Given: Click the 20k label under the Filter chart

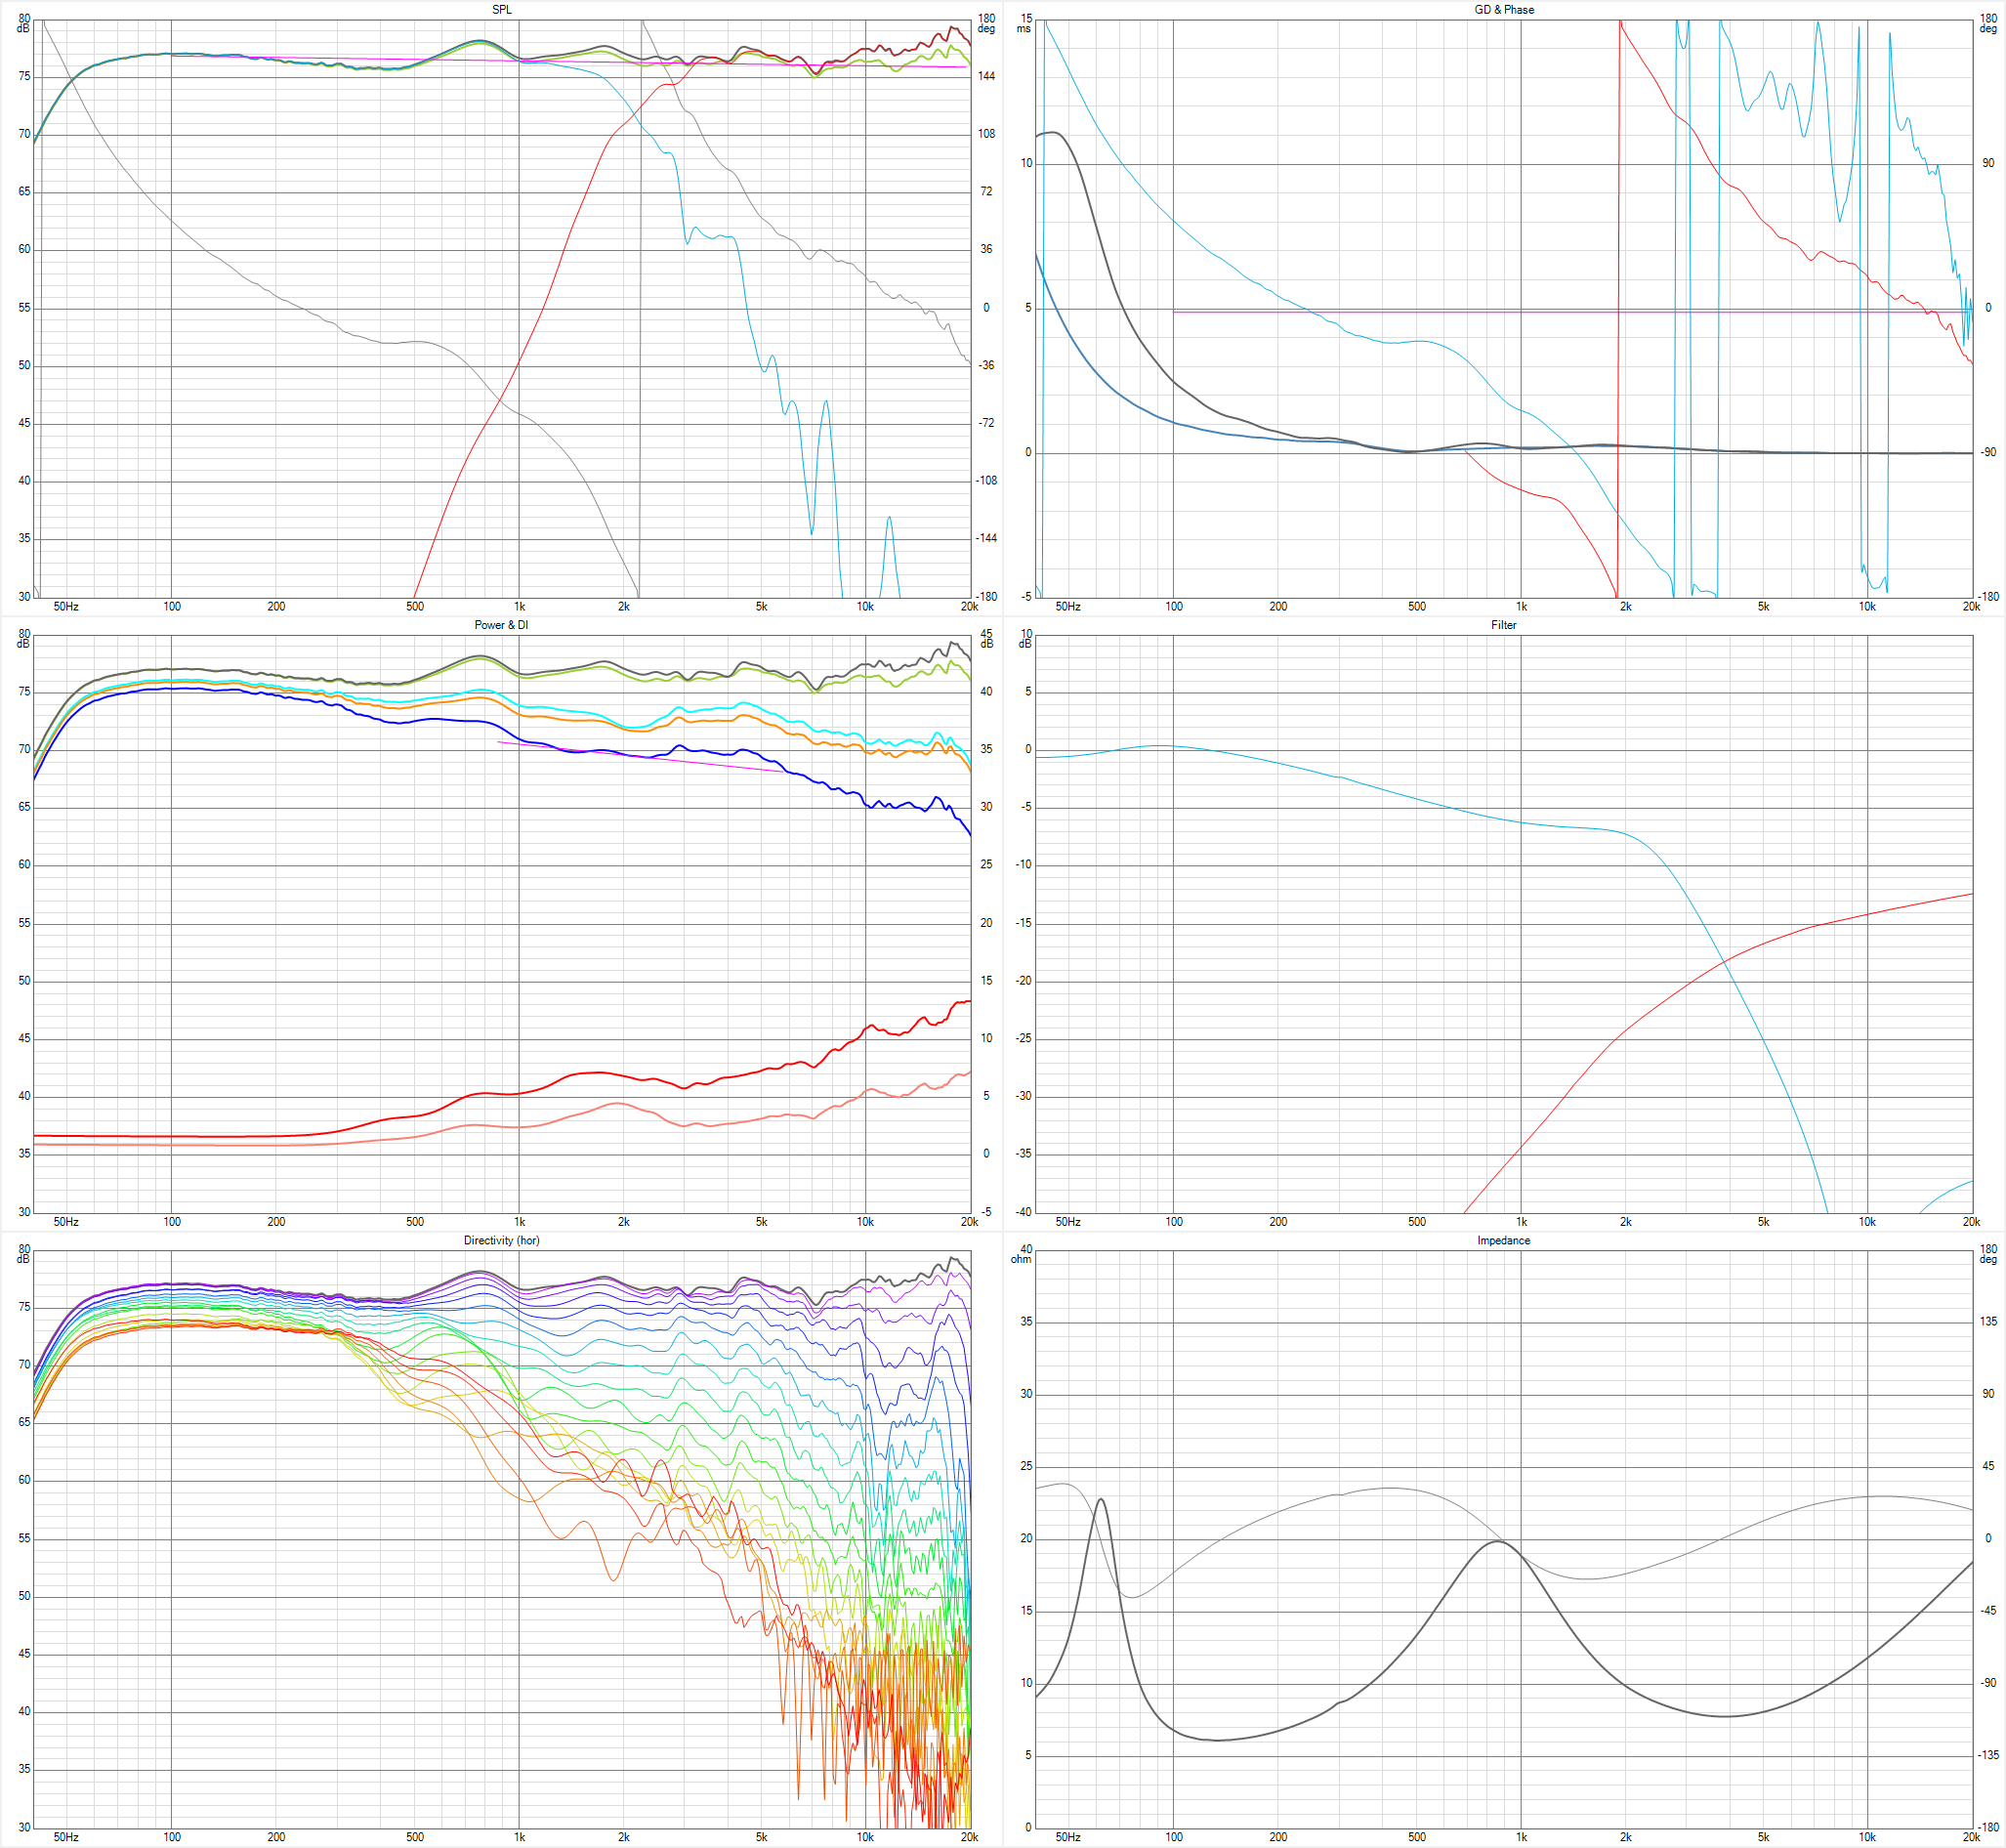Looking at the screenshot, I should [1971, 1222].
